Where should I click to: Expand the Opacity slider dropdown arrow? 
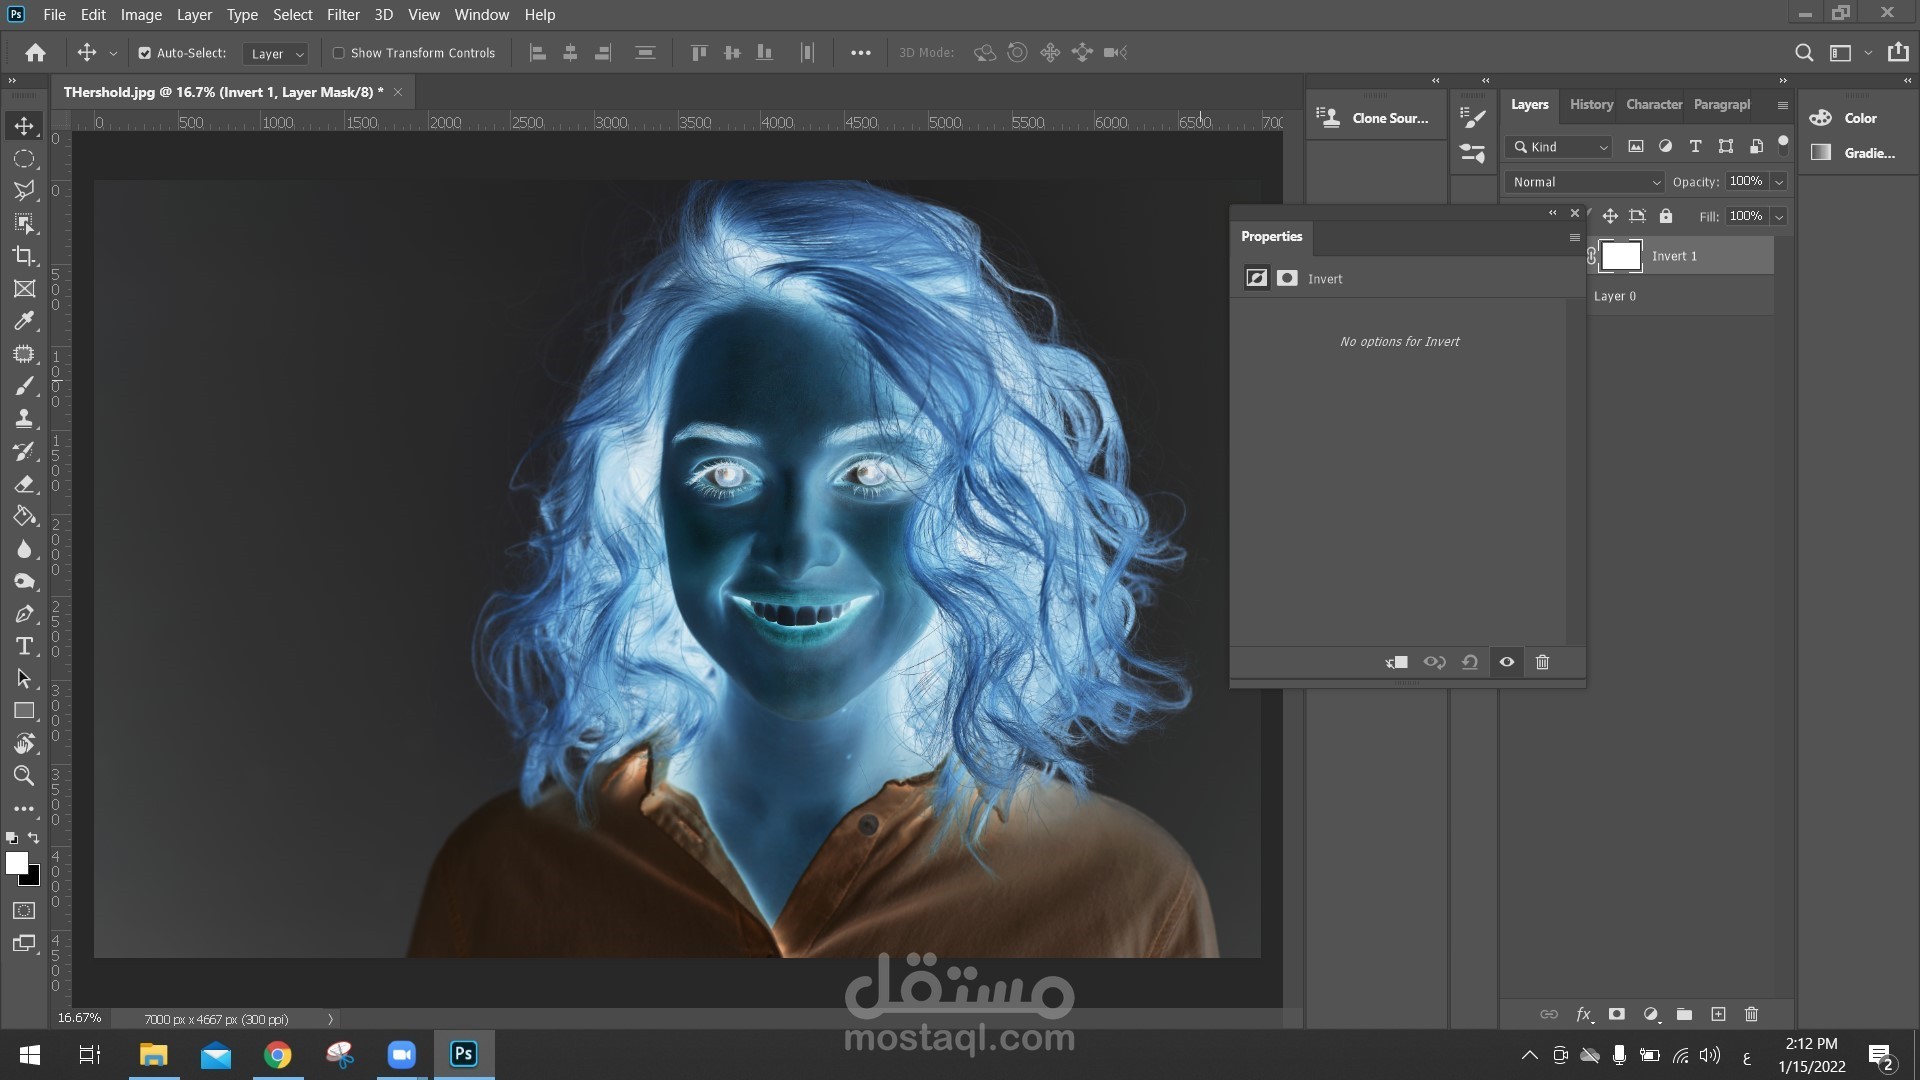(x=1779, y=182)
